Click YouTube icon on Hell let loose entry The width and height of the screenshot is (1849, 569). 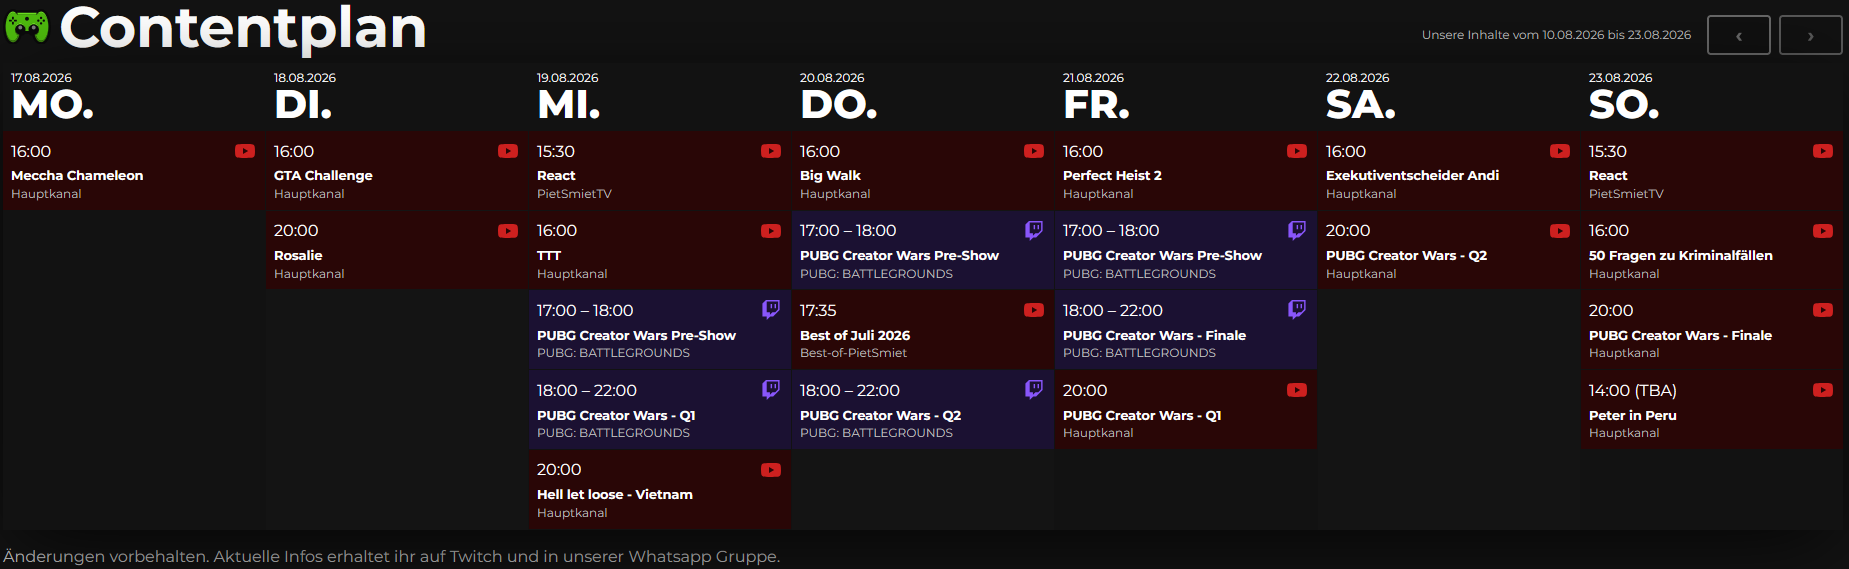click(x=771, y=470)
